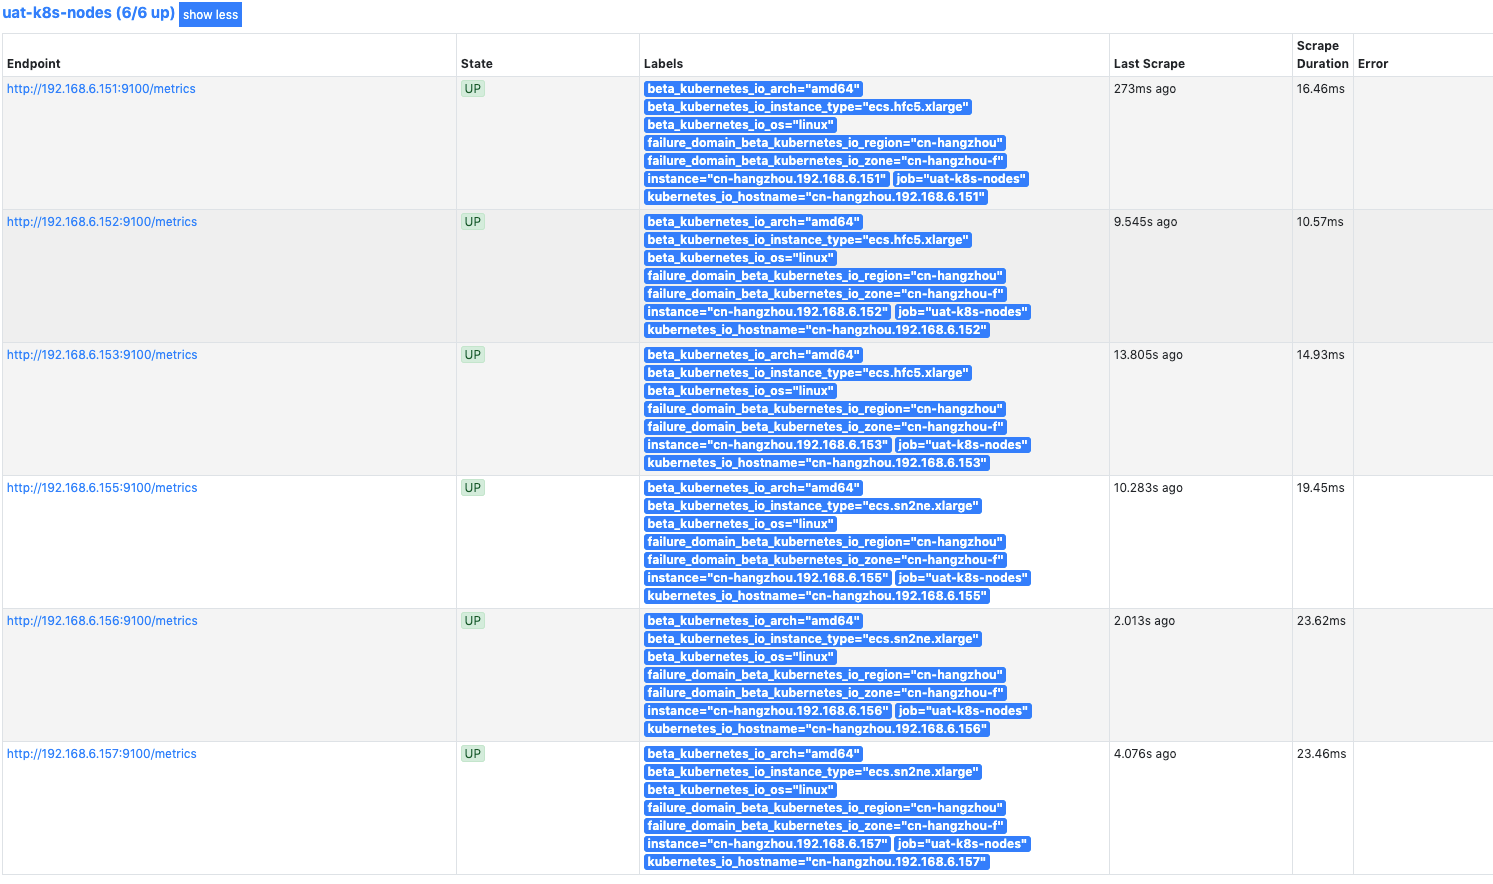This screenshot has width=1493, height=884.
Task: Click kubernetes_io_hostname label ending 6.151
Action: click(x=816, y=197)
